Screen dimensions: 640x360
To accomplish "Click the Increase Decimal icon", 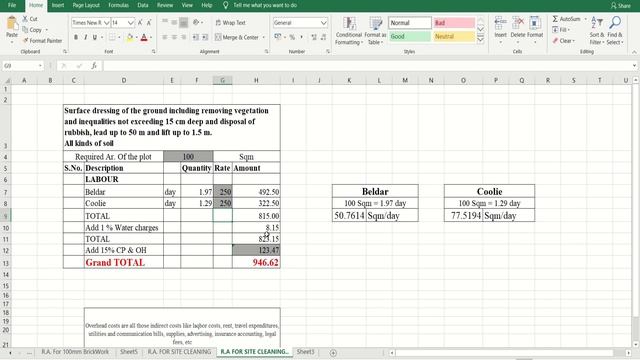I will point(314,37).
